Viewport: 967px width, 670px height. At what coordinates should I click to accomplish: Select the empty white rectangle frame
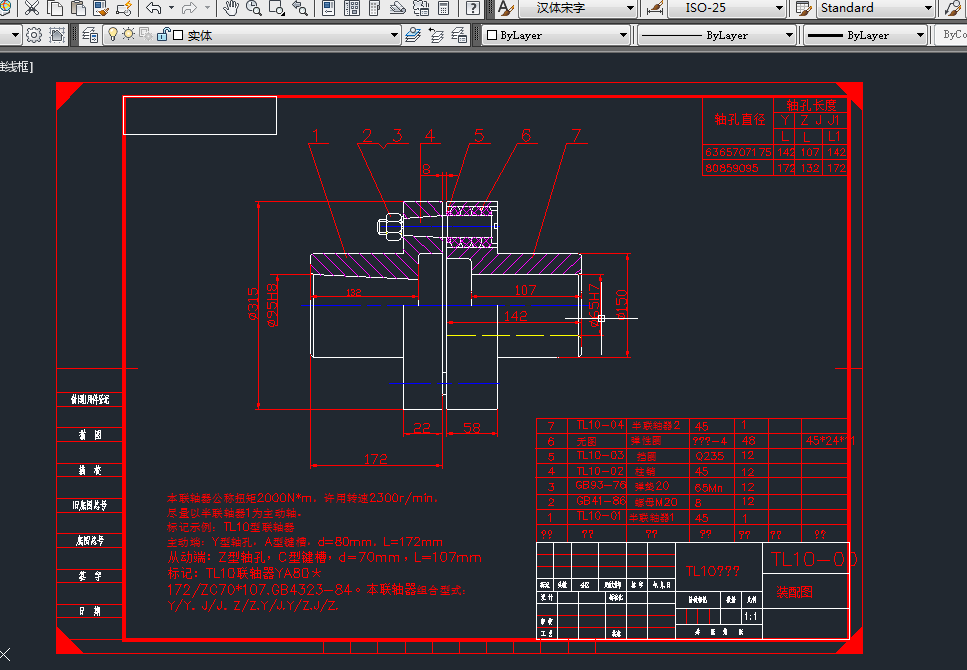(200, 115)
